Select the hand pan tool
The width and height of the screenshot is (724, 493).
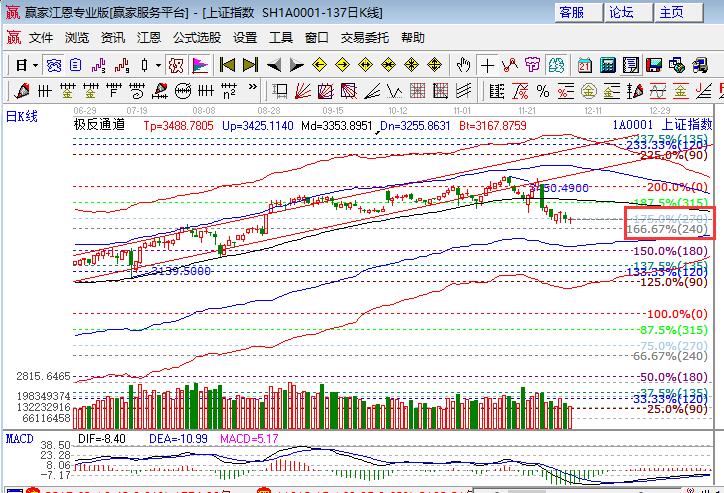click(x=463, y=65)
